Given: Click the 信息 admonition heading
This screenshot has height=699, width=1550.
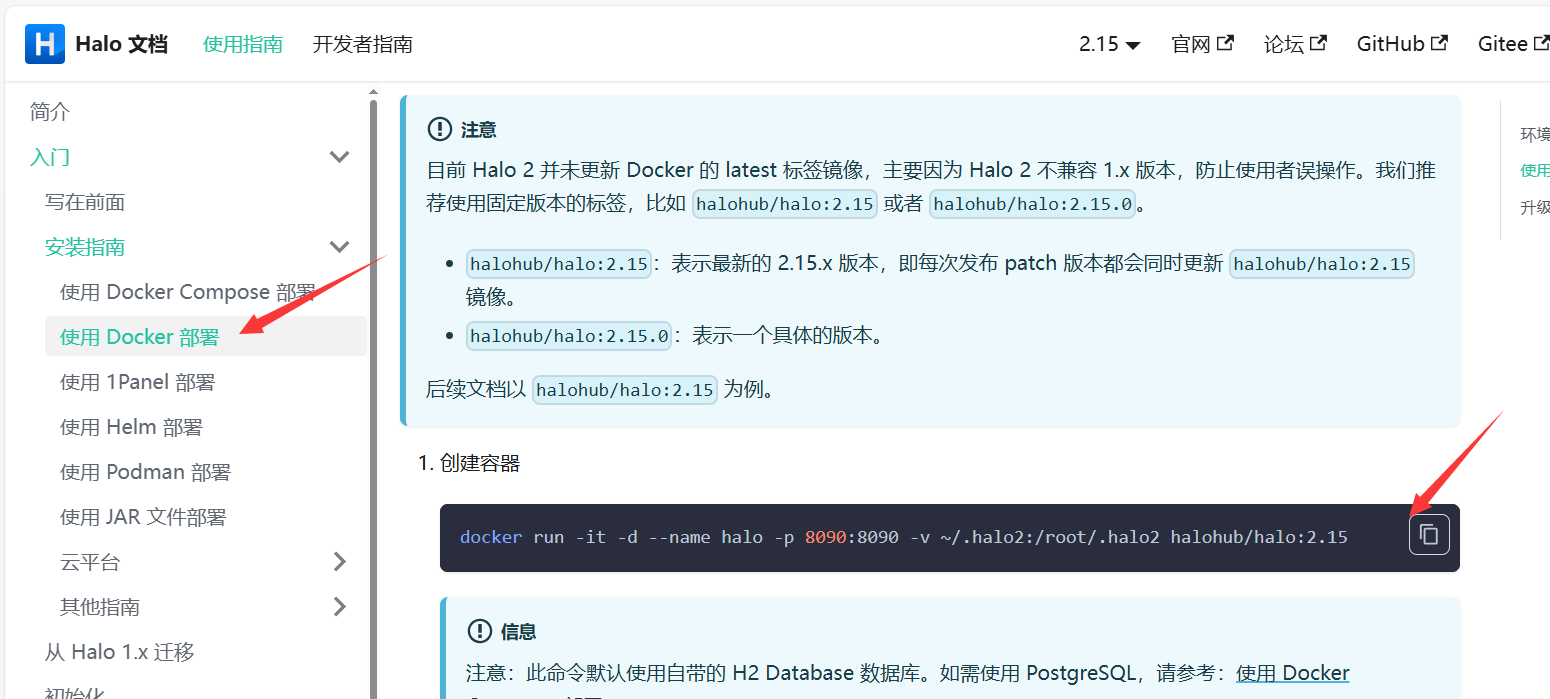Looking at the screenshot, I should tap(519, 631).
